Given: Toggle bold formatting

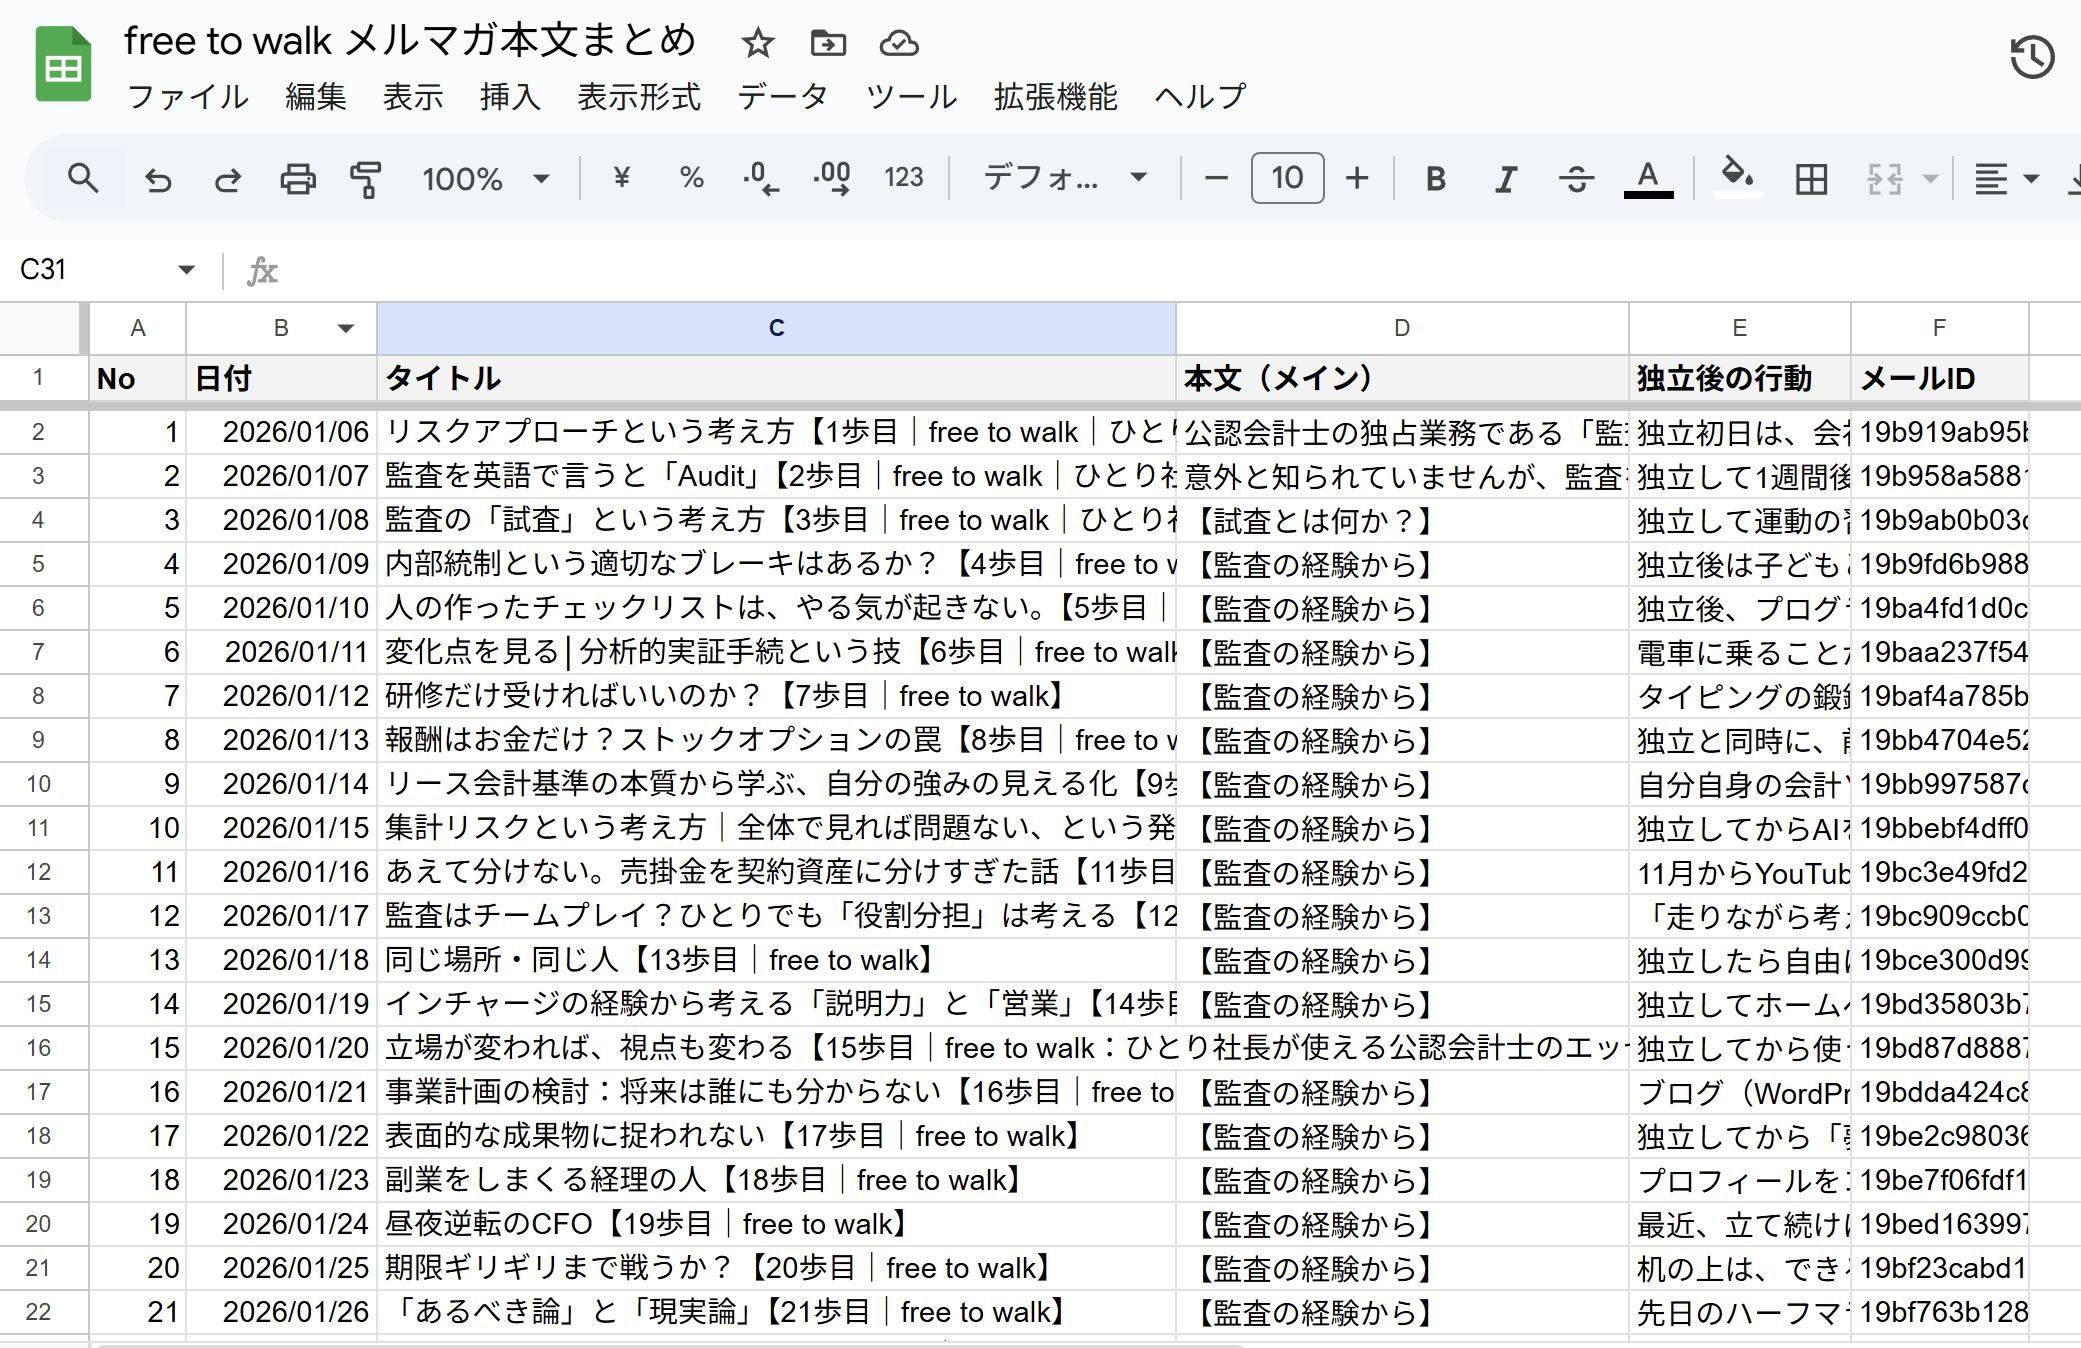Looking at the screenshot, I should pyautogui.click(x=1435, y=179).
